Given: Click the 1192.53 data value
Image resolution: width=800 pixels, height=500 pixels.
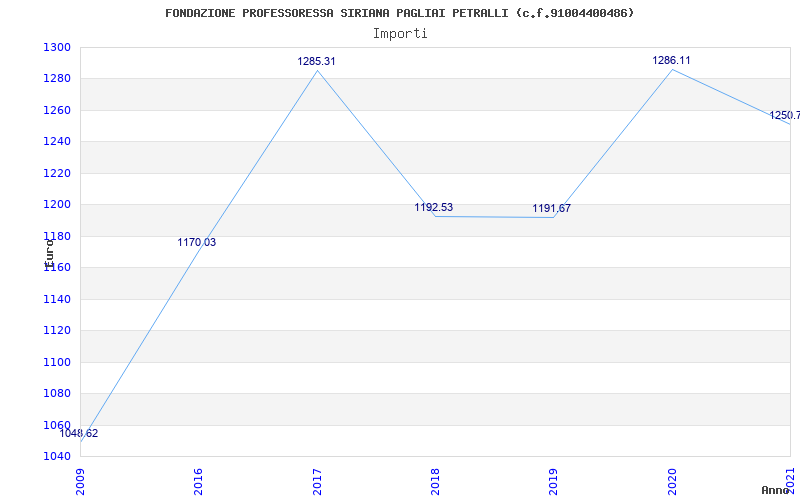Looking at the screenshot, I should [434, 208].
